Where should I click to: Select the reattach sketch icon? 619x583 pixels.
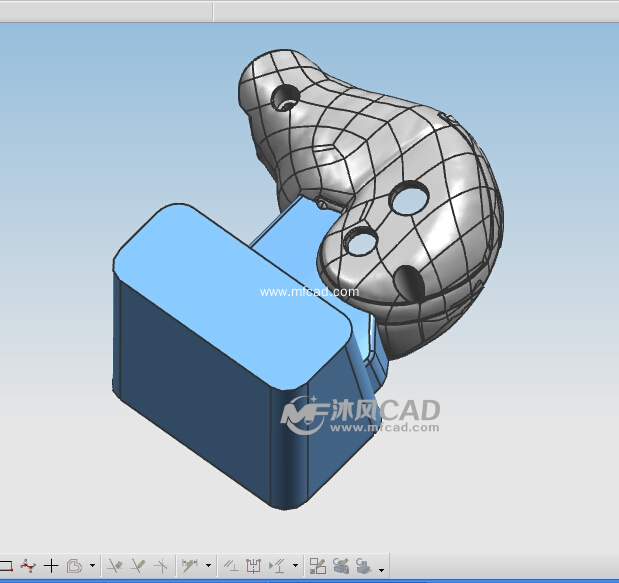[341, 566]
